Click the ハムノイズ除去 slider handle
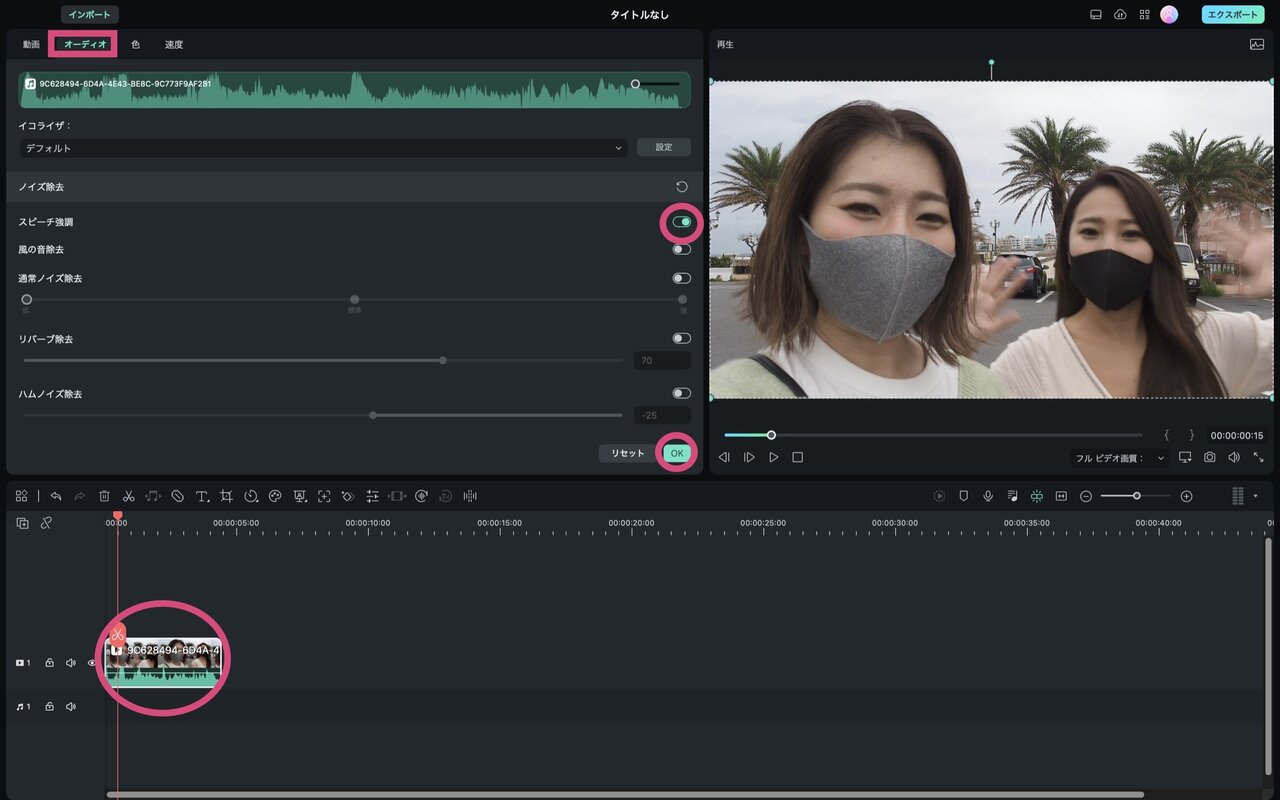 pos(373,415)
